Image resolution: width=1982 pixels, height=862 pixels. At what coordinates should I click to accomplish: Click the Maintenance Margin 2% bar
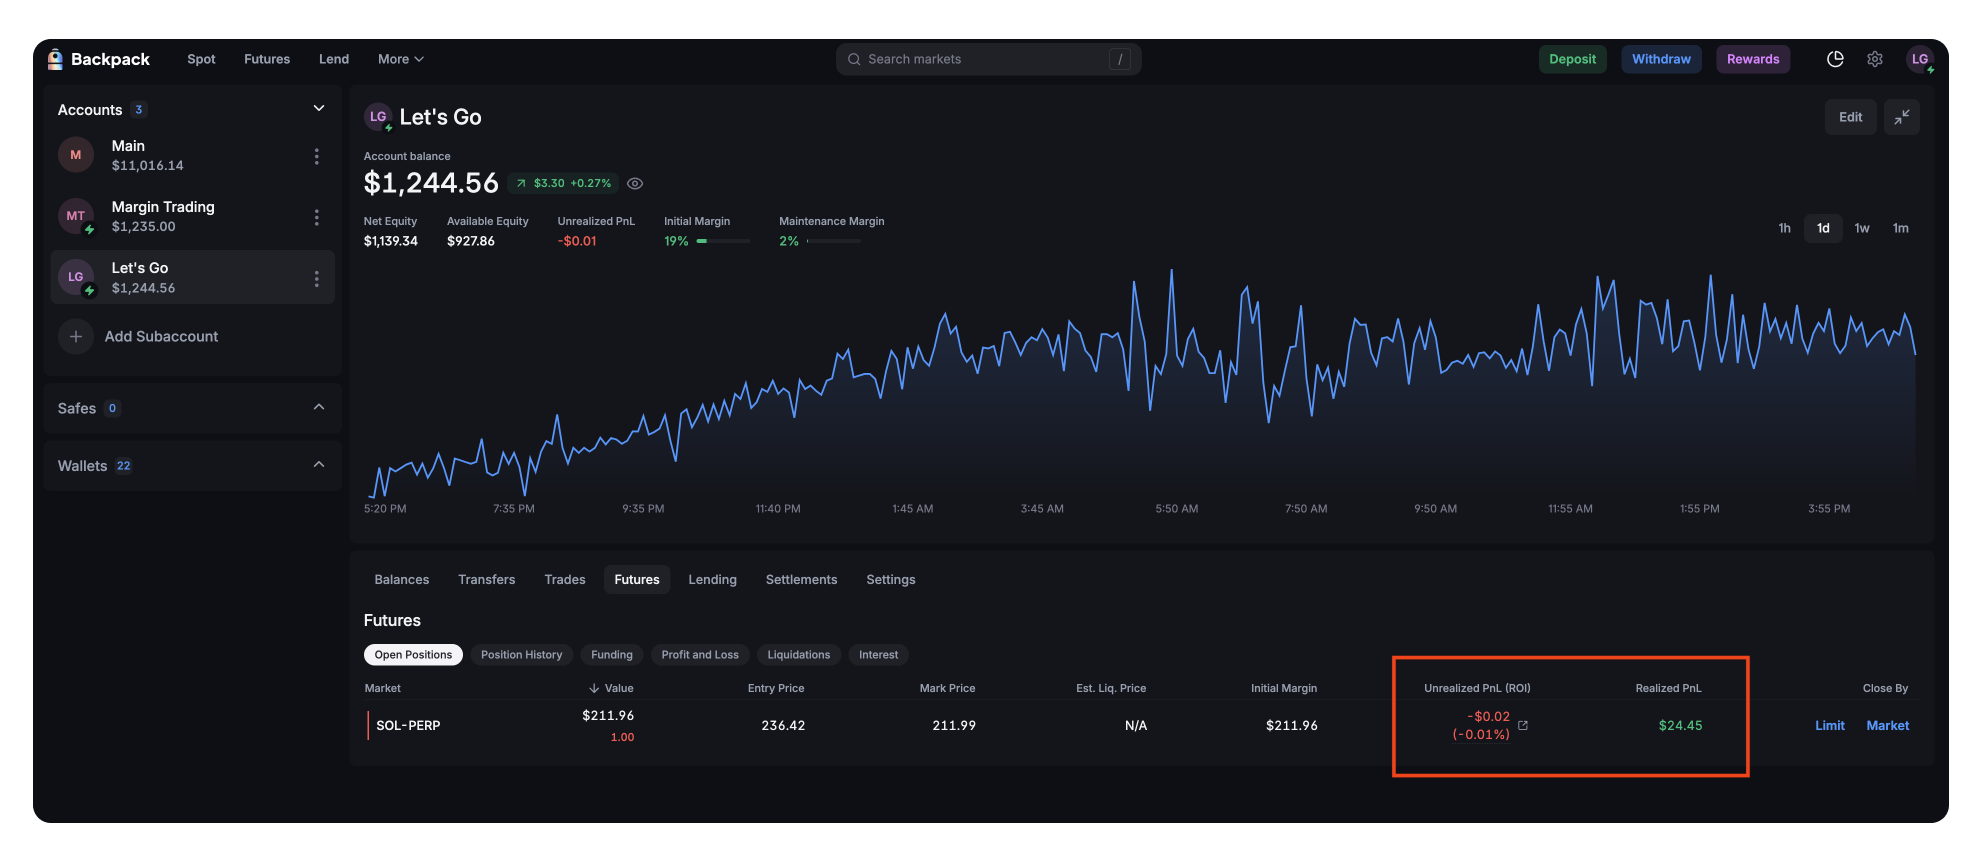(834, 241)
